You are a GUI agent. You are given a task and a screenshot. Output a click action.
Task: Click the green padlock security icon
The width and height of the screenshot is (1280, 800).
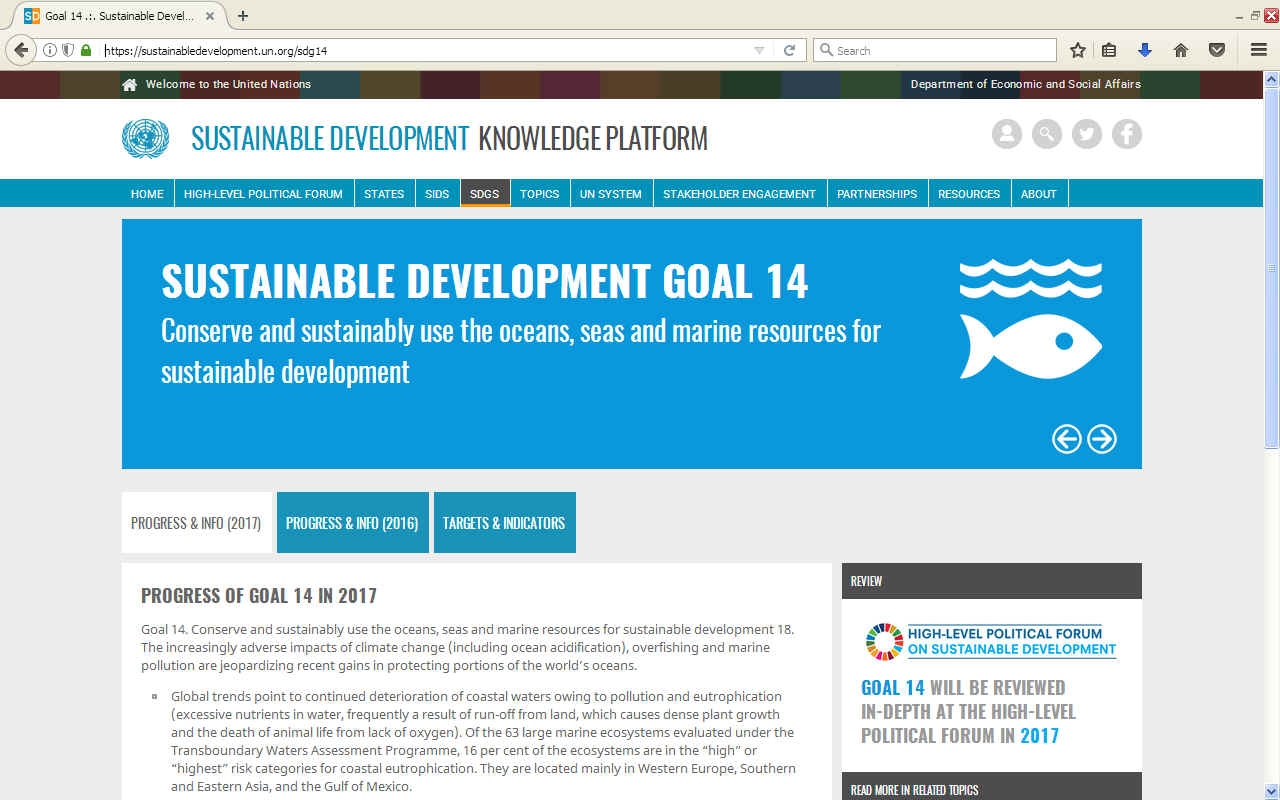(x=86, y=50)
